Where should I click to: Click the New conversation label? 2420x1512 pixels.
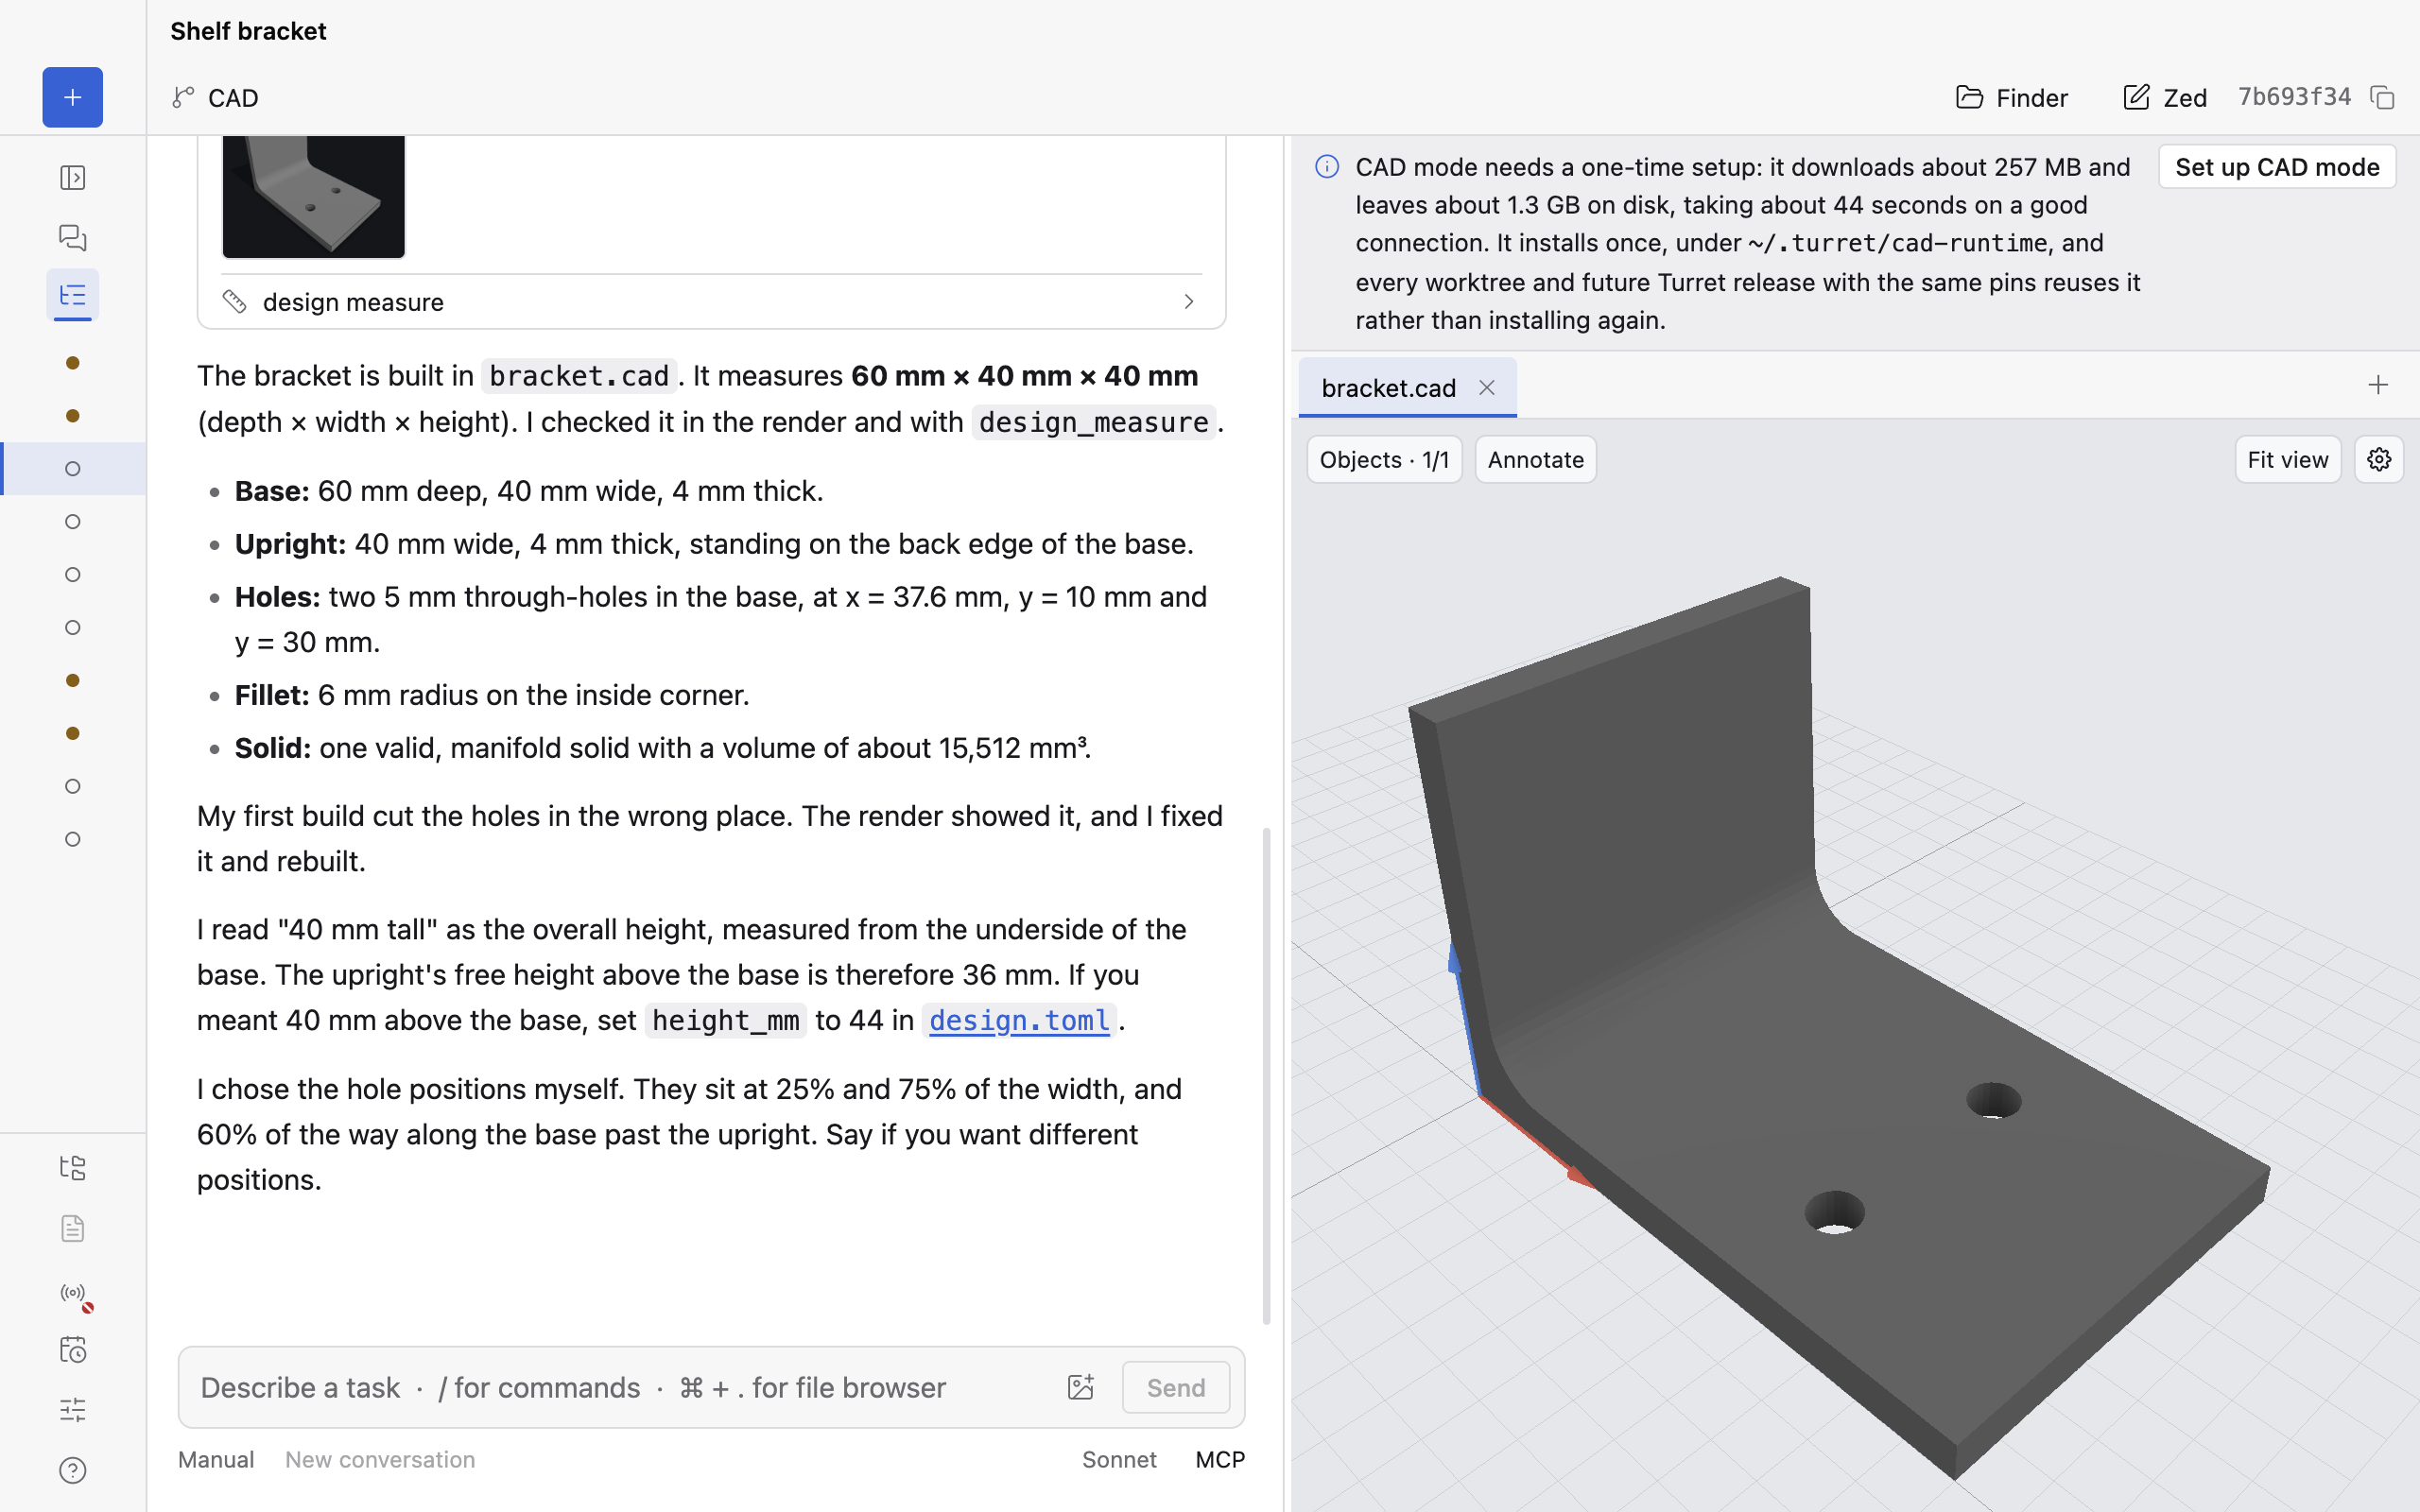pyautogui.click(x=380, y=1459)
